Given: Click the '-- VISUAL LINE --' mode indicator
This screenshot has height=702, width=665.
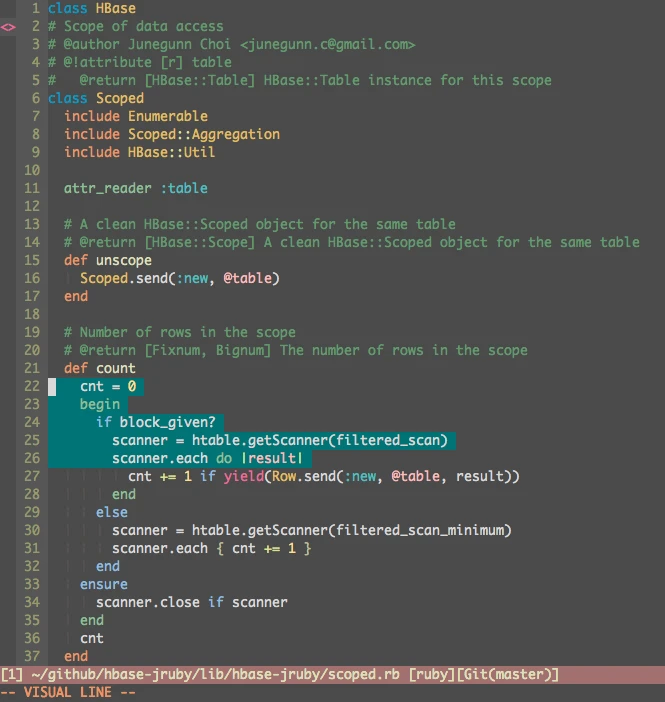Looking at the screenshot, I should click(68, 693).
